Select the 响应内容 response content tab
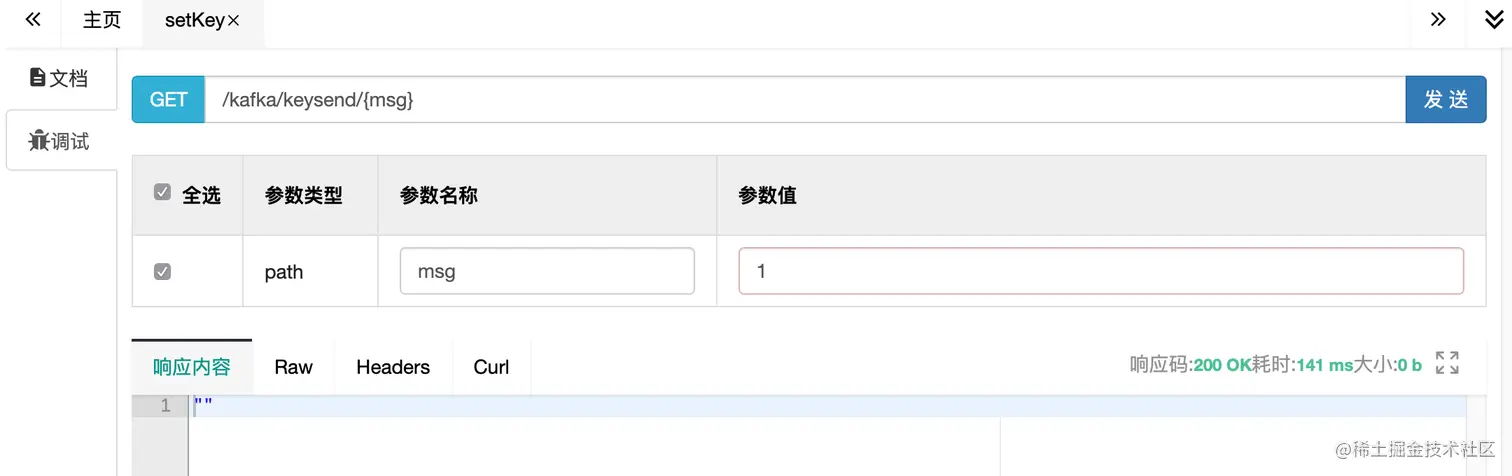This screenshot has width=1512, height=476. (x=191, y=367)
